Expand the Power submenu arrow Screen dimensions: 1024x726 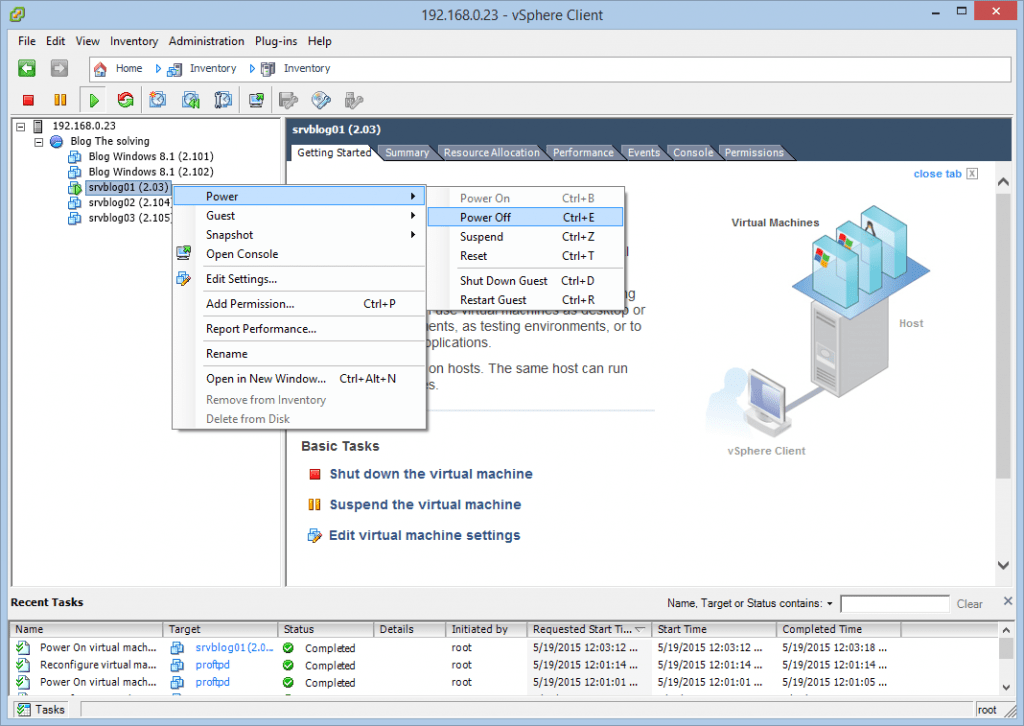pyautogui.click(x=414, y=196)
